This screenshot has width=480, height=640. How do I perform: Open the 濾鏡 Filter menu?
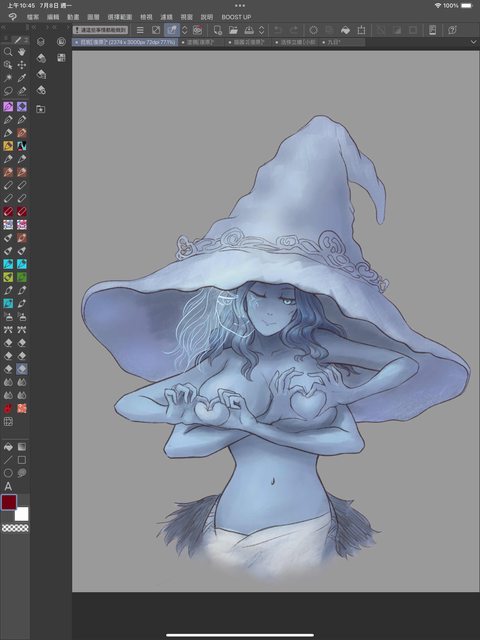[166, 17]
